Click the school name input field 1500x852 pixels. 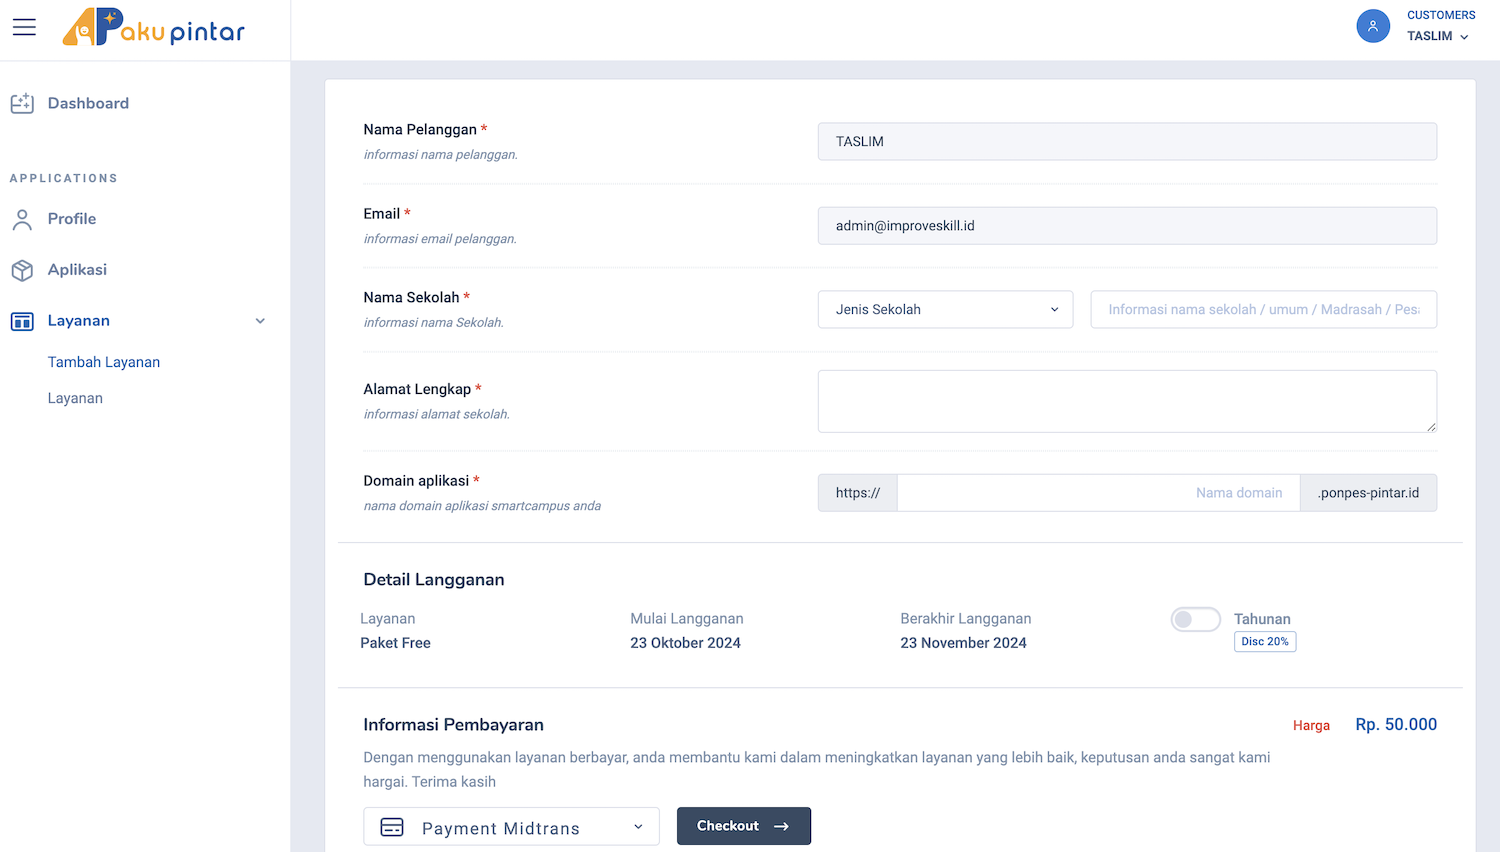click(x=1263, y=310)
